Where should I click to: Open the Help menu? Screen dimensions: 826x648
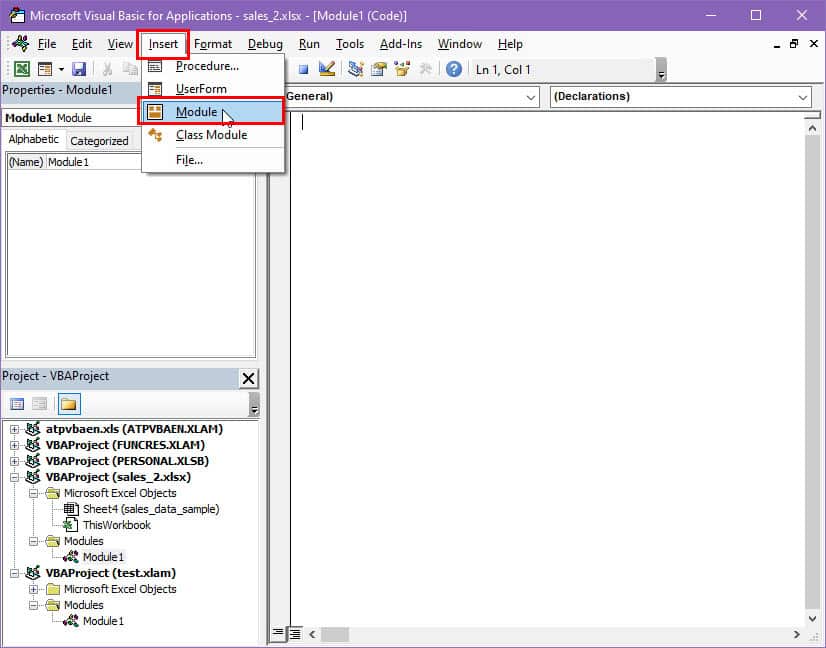click(510, 44)
